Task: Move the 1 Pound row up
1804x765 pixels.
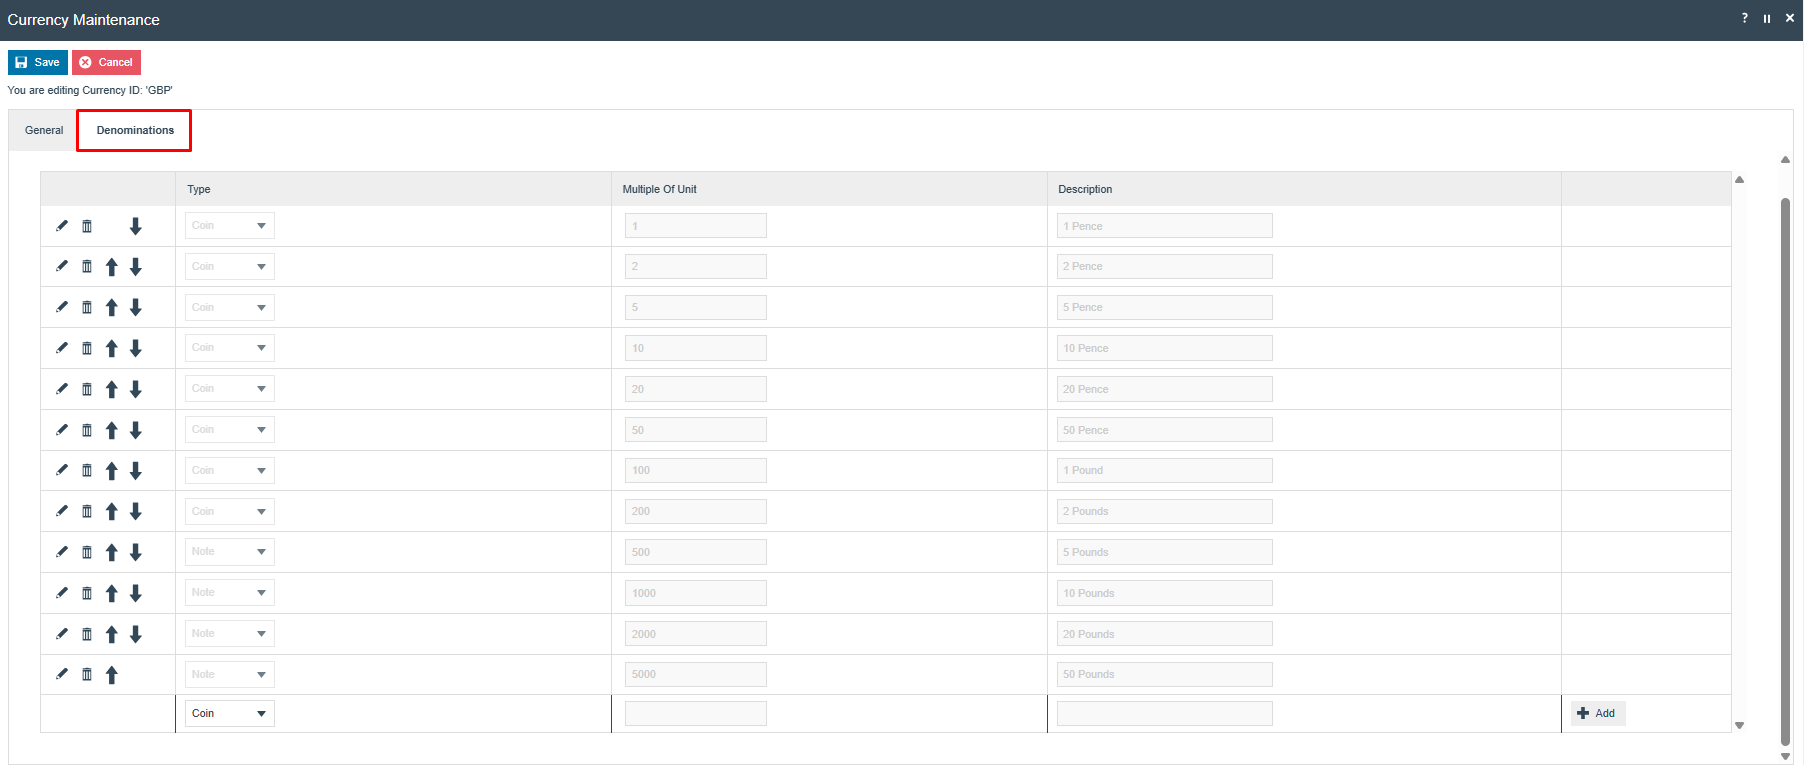Action: pos(112,471)
